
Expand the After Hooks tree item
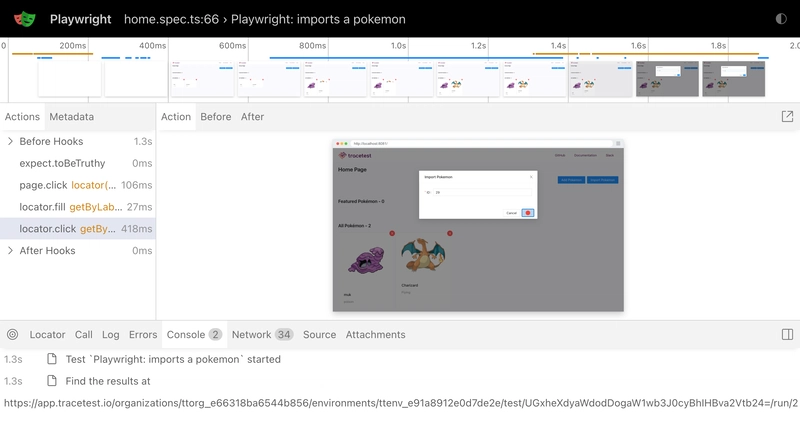click(11, 251)
